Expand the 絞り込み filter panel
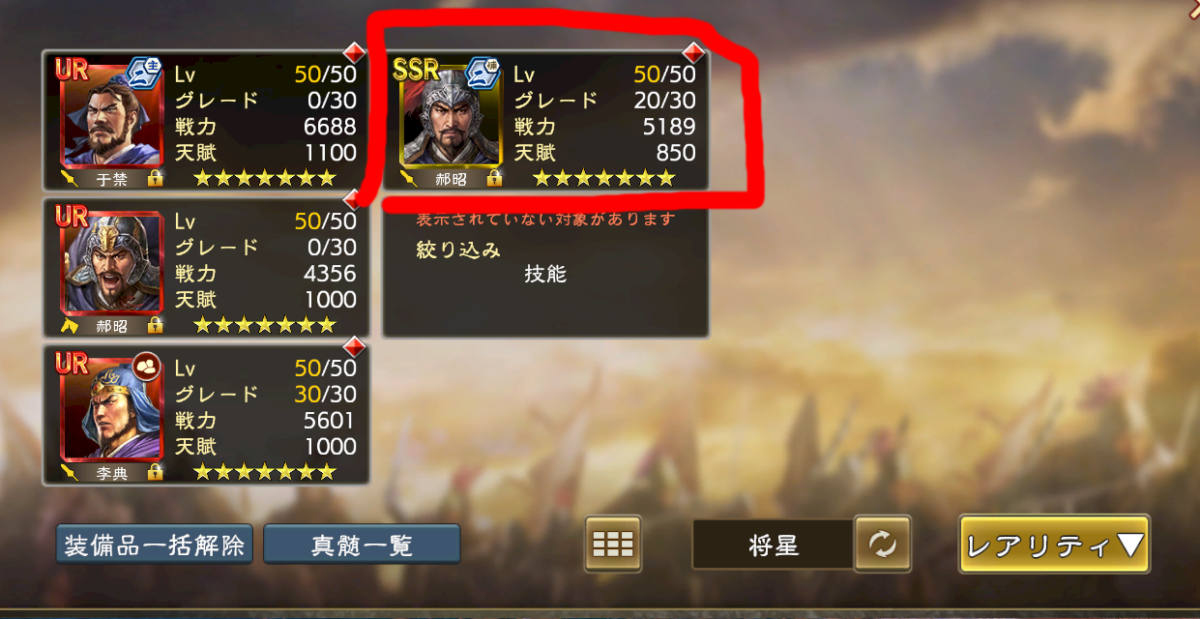Screen dimensions: 1200x619 coord(458,250)
